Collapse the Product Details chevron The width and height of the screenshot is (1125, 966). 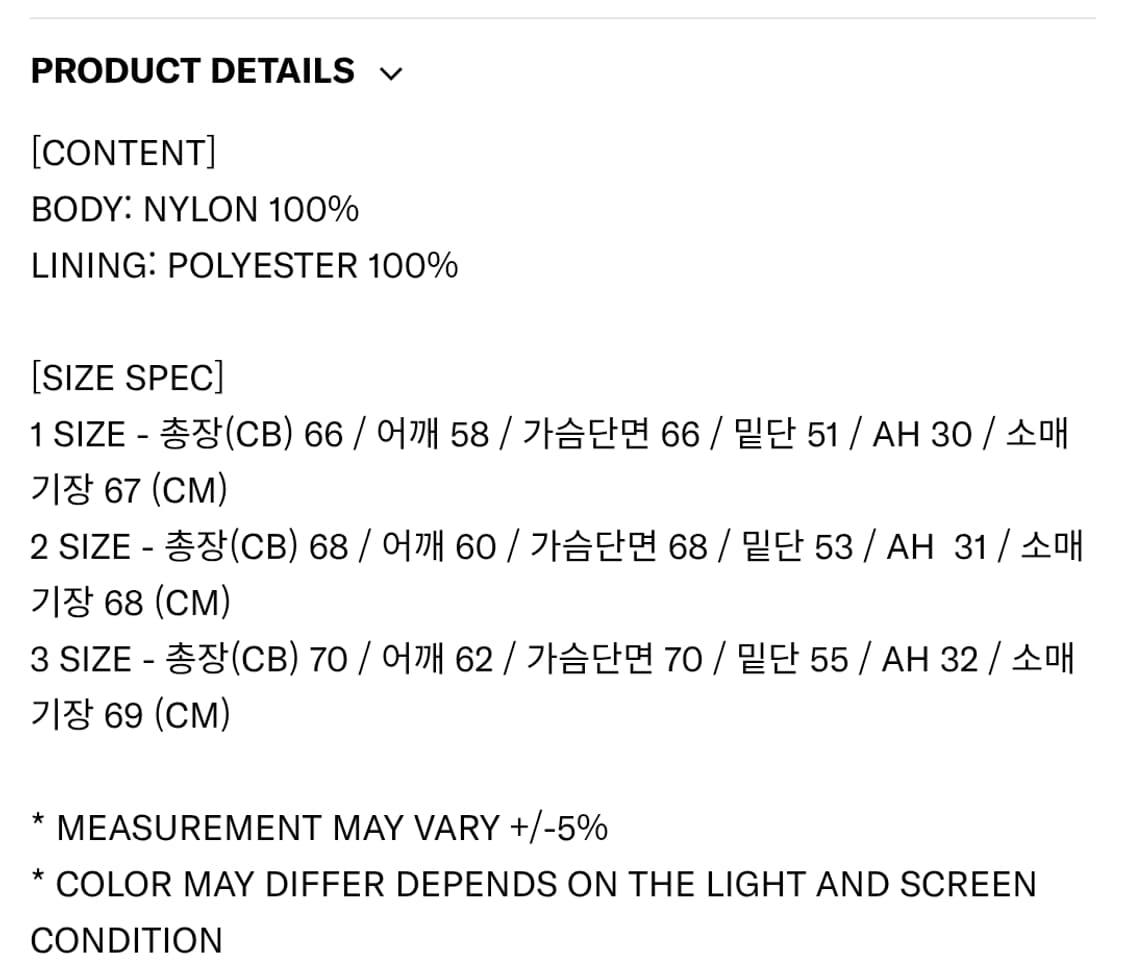click(x=391, y=73)
